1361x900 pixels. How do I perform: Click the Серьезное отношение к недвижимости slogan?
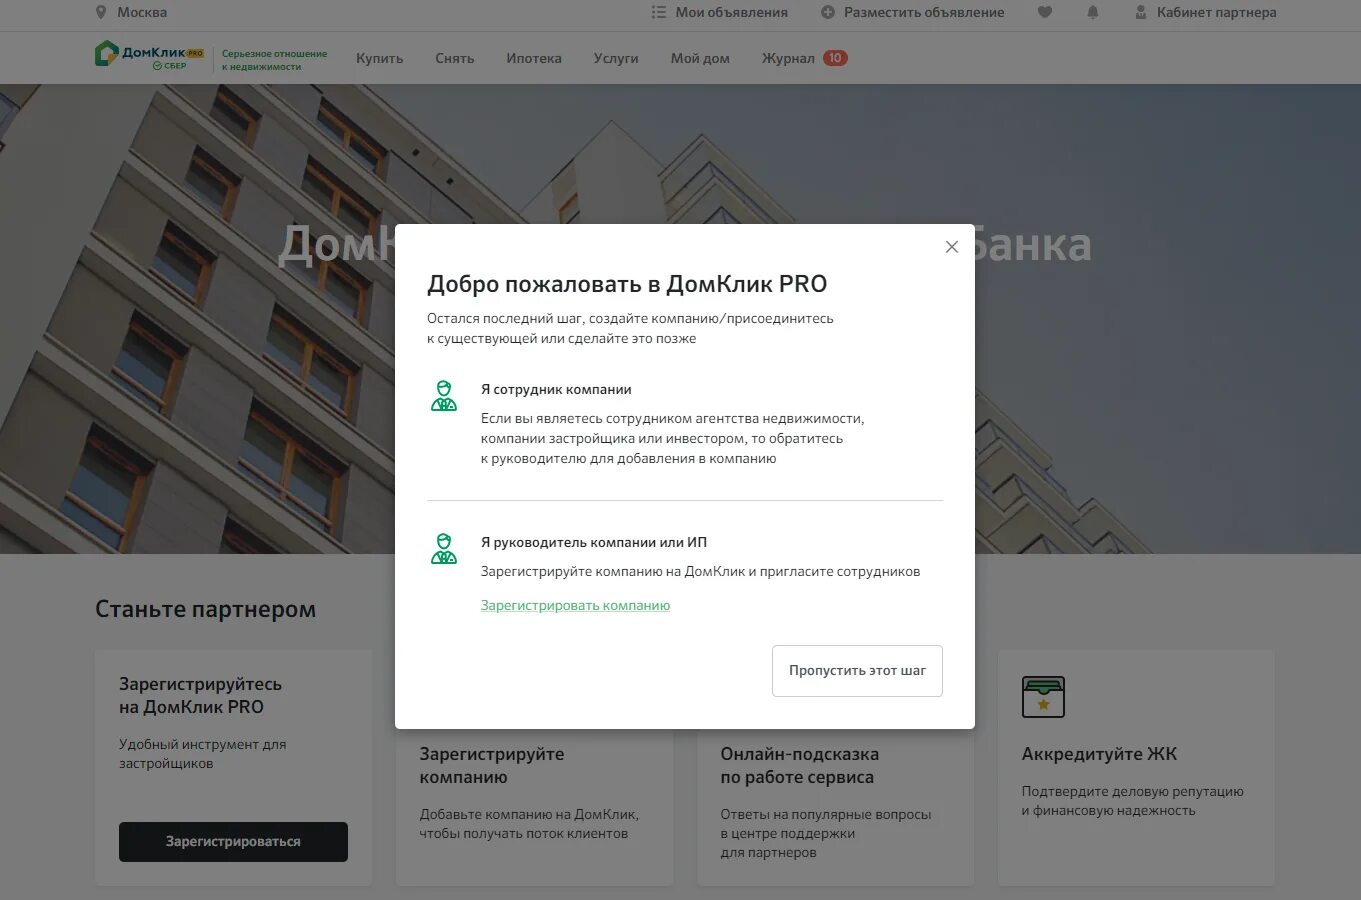click(274, 60)
